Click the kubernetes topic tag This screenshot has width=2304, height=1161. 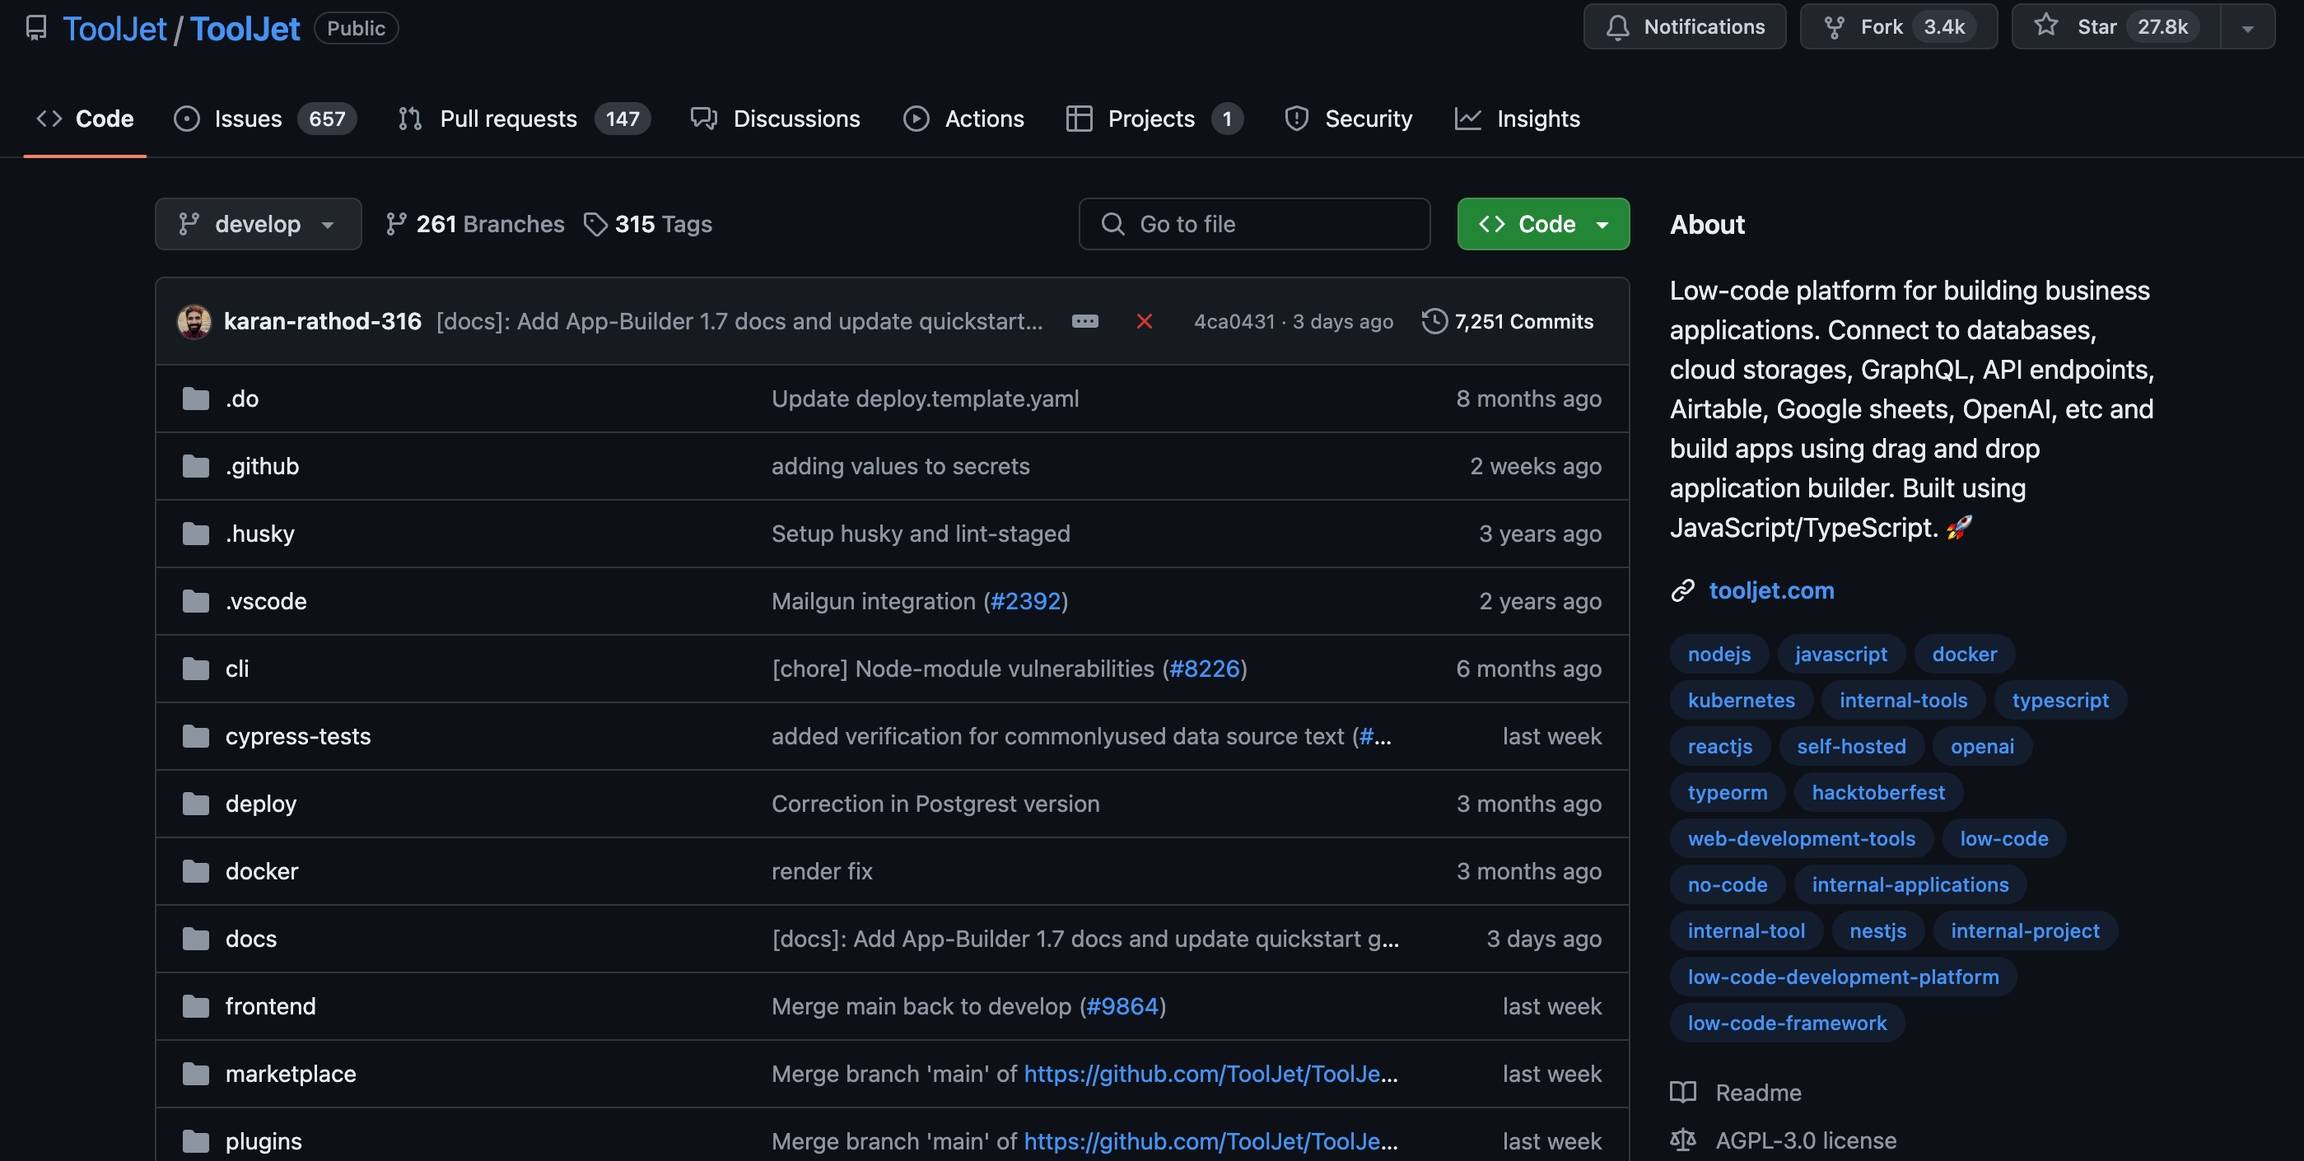(x=1741, y=700)
